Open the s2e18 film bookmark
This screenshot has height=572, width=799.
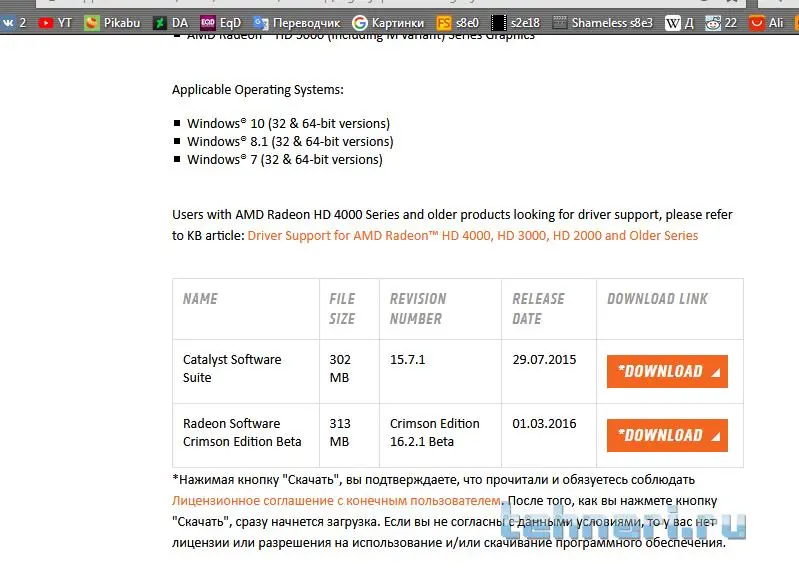[515, 23]
